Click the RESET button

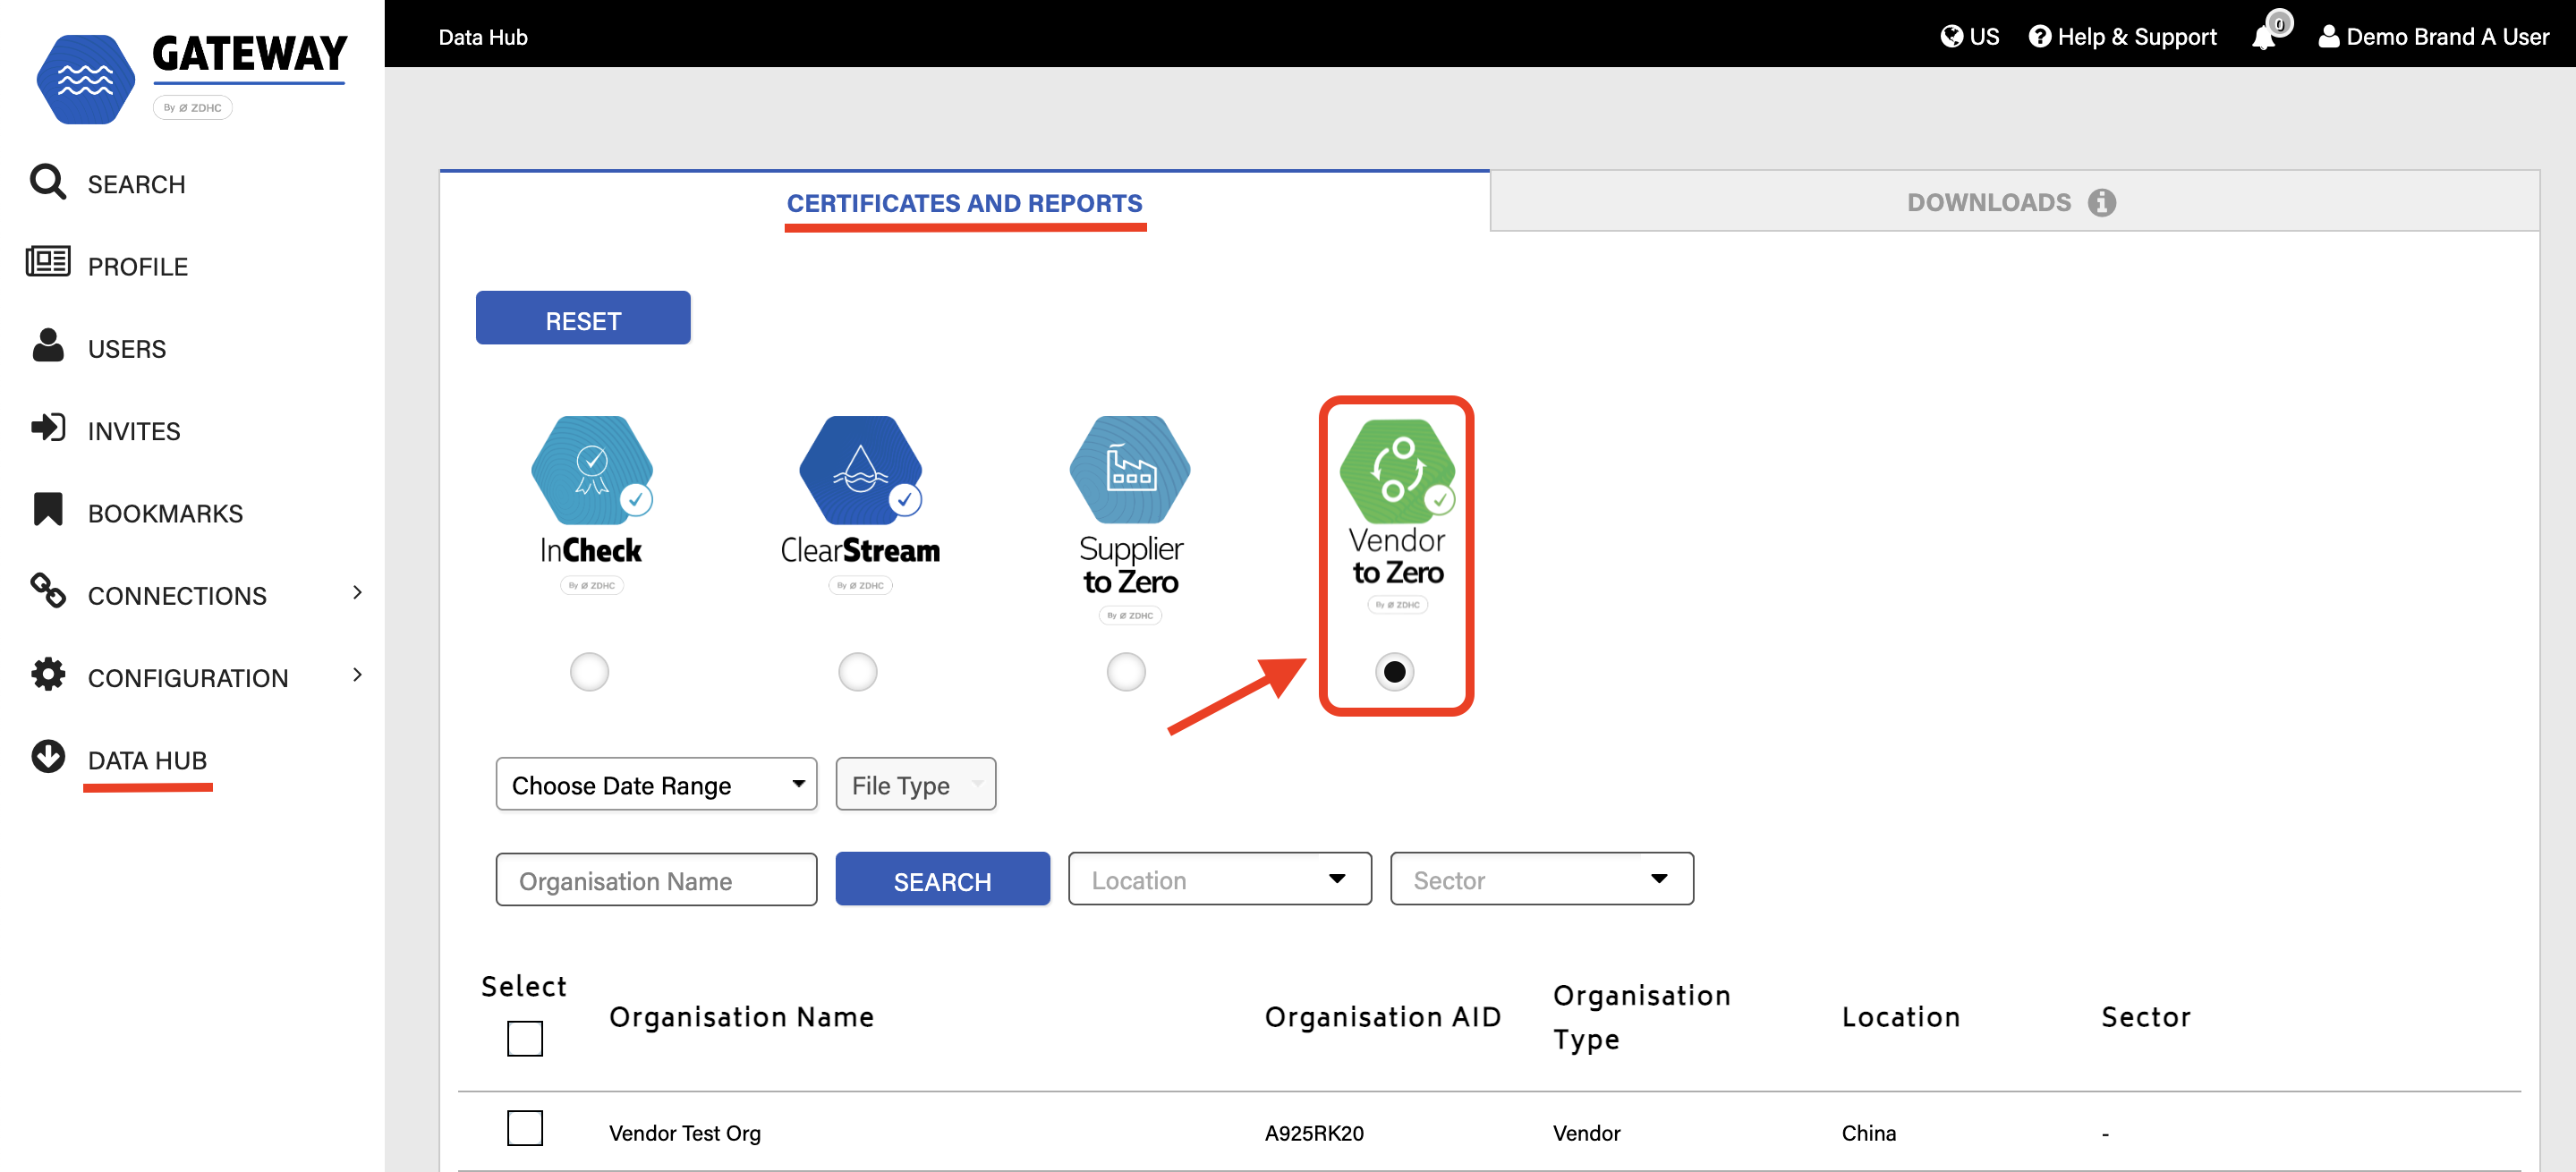[583, 319]
